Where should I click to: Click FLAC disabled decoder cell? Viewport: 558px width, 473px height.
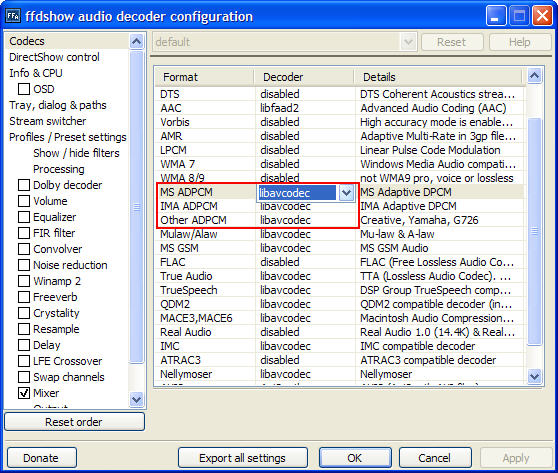305,262
